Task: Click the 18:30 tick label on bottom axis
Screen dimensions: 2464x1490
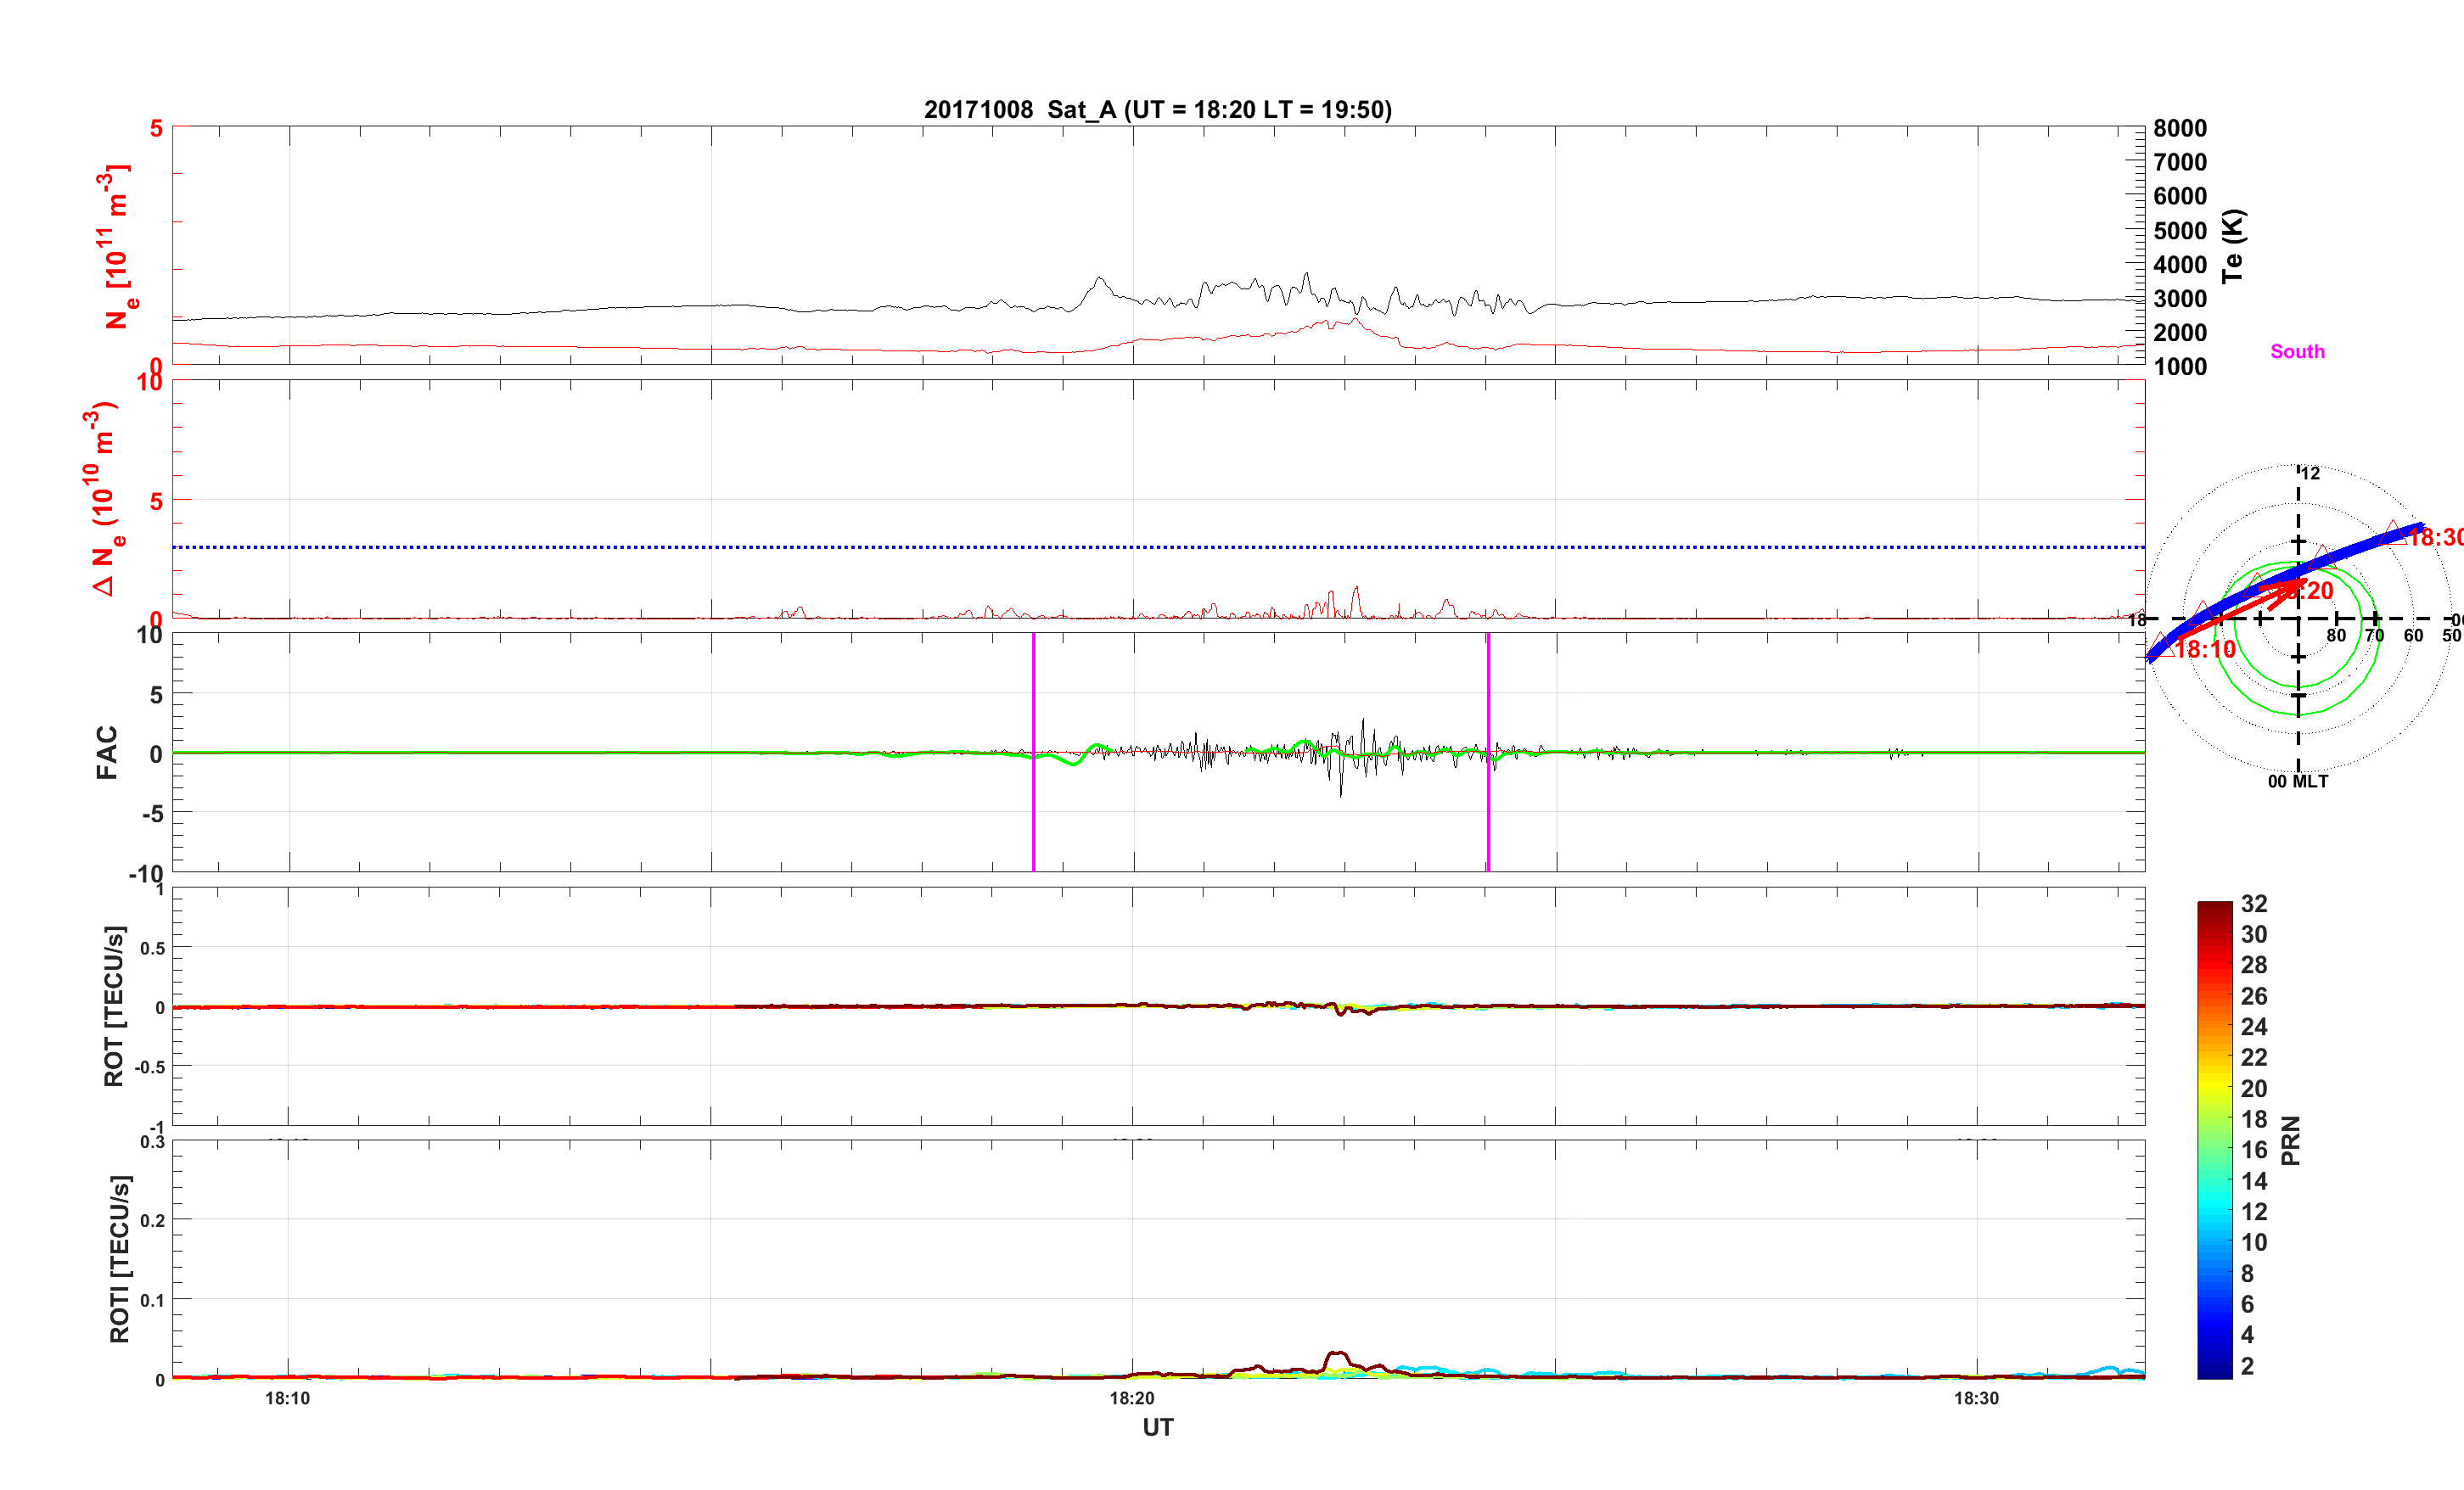Action: point(1976,1398)
